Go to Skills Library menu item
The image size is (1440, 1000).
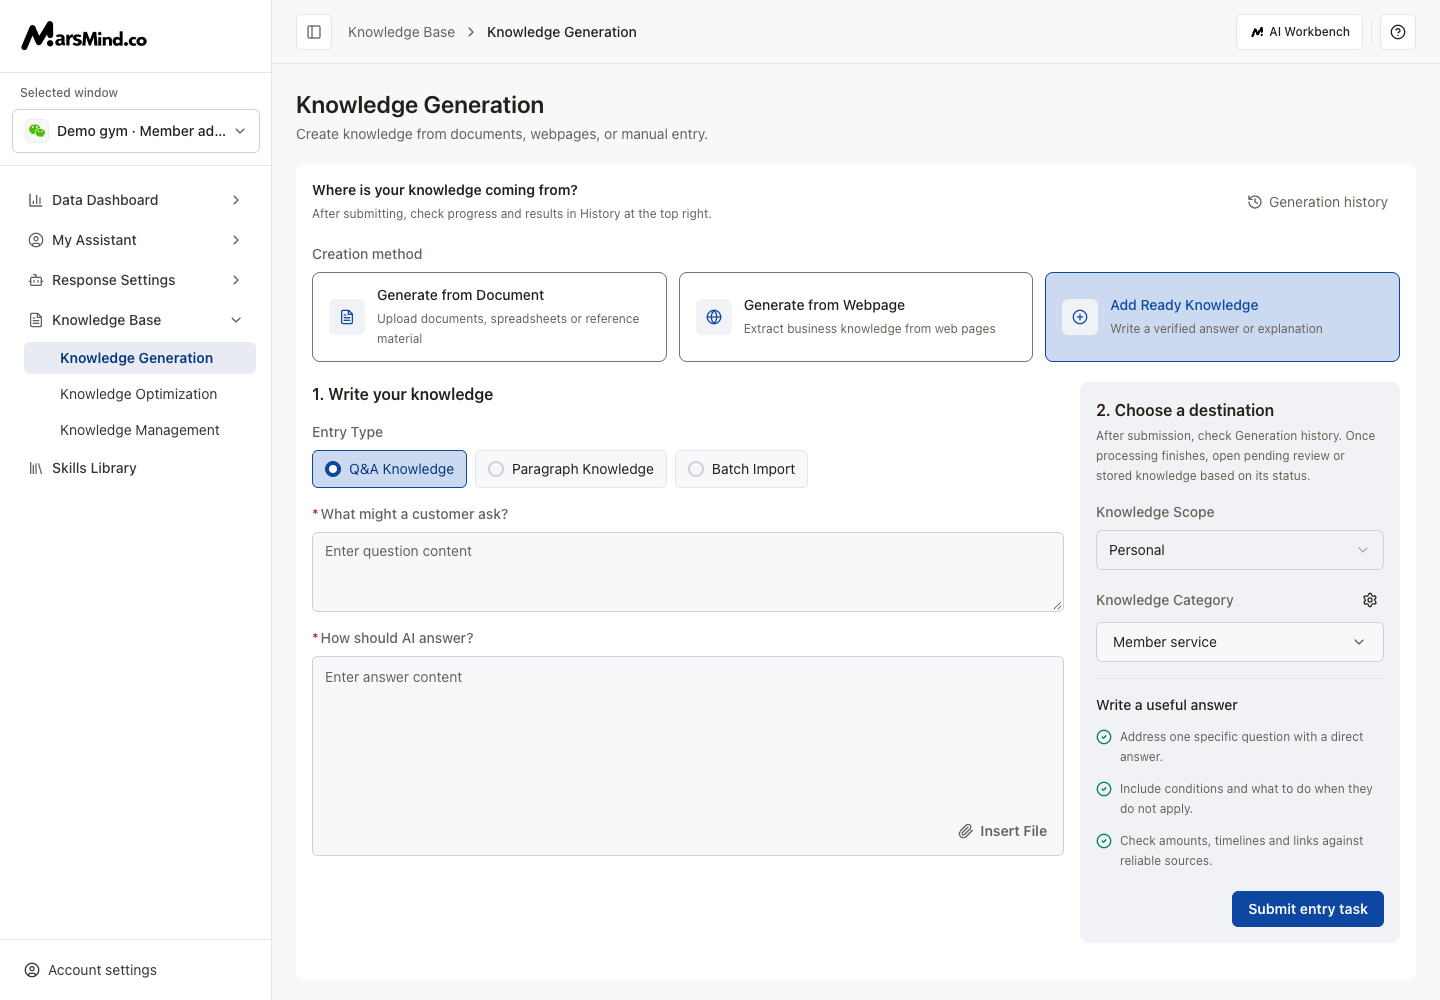pyautogui.click(x=136, y=468)
